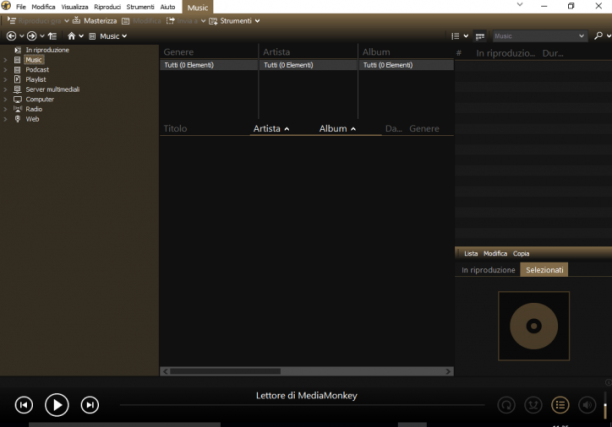Click the MediaMonkey app logo icon
Image resolution: width=612 pixels, height=427 pixels.
[6, 5]
